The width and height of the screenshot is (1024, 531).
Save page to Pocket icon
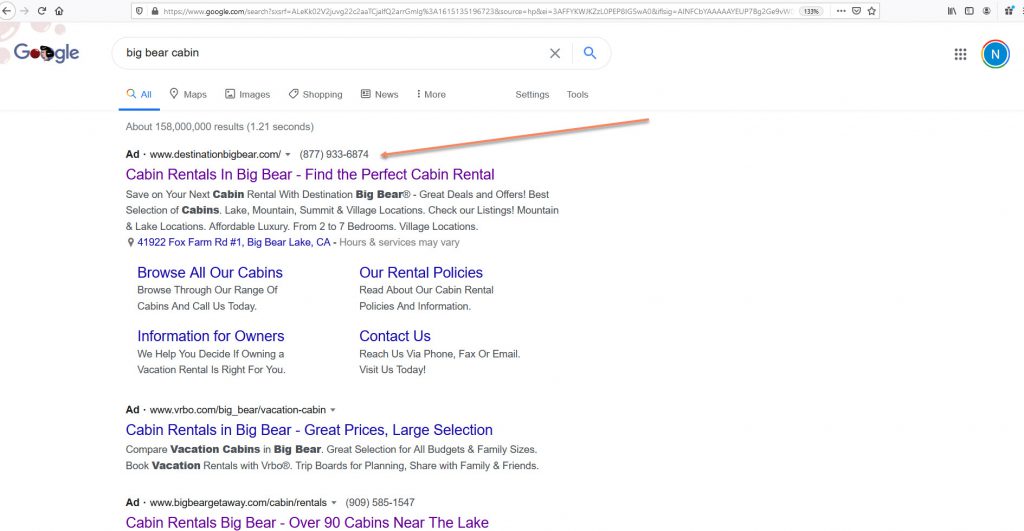click(856, 11)
